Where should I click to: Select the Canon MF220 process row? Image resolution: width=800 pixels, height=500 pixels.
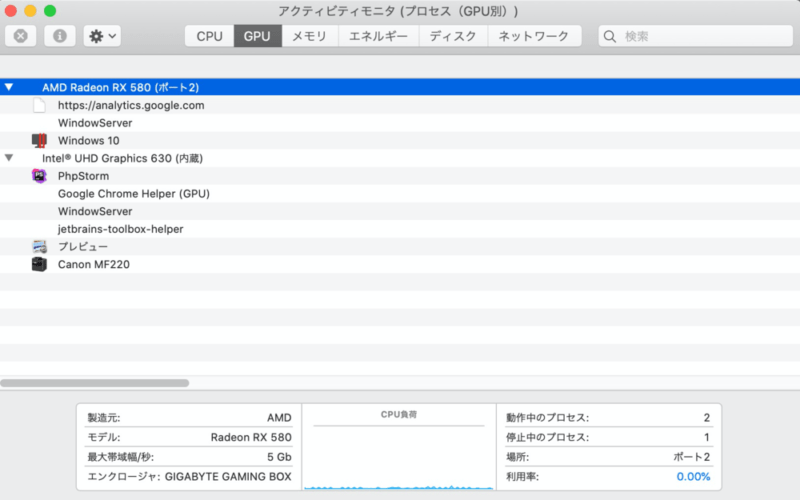400,264
